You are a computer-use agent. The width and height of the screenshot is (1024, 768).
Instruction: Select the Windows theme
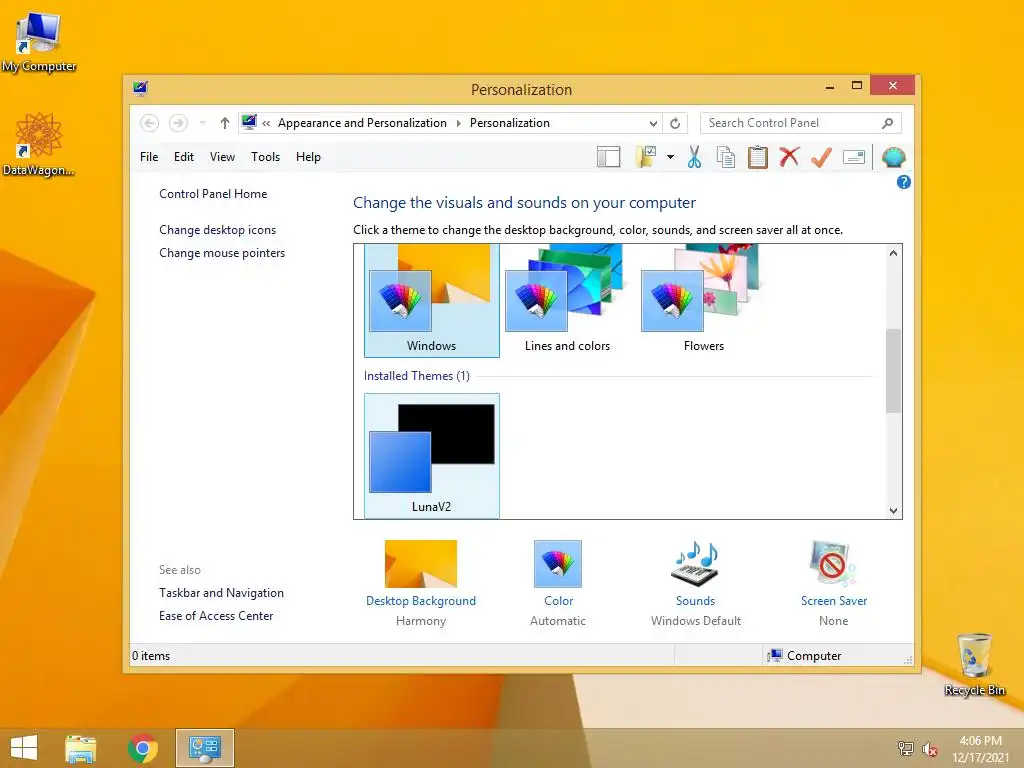(432, 301)
